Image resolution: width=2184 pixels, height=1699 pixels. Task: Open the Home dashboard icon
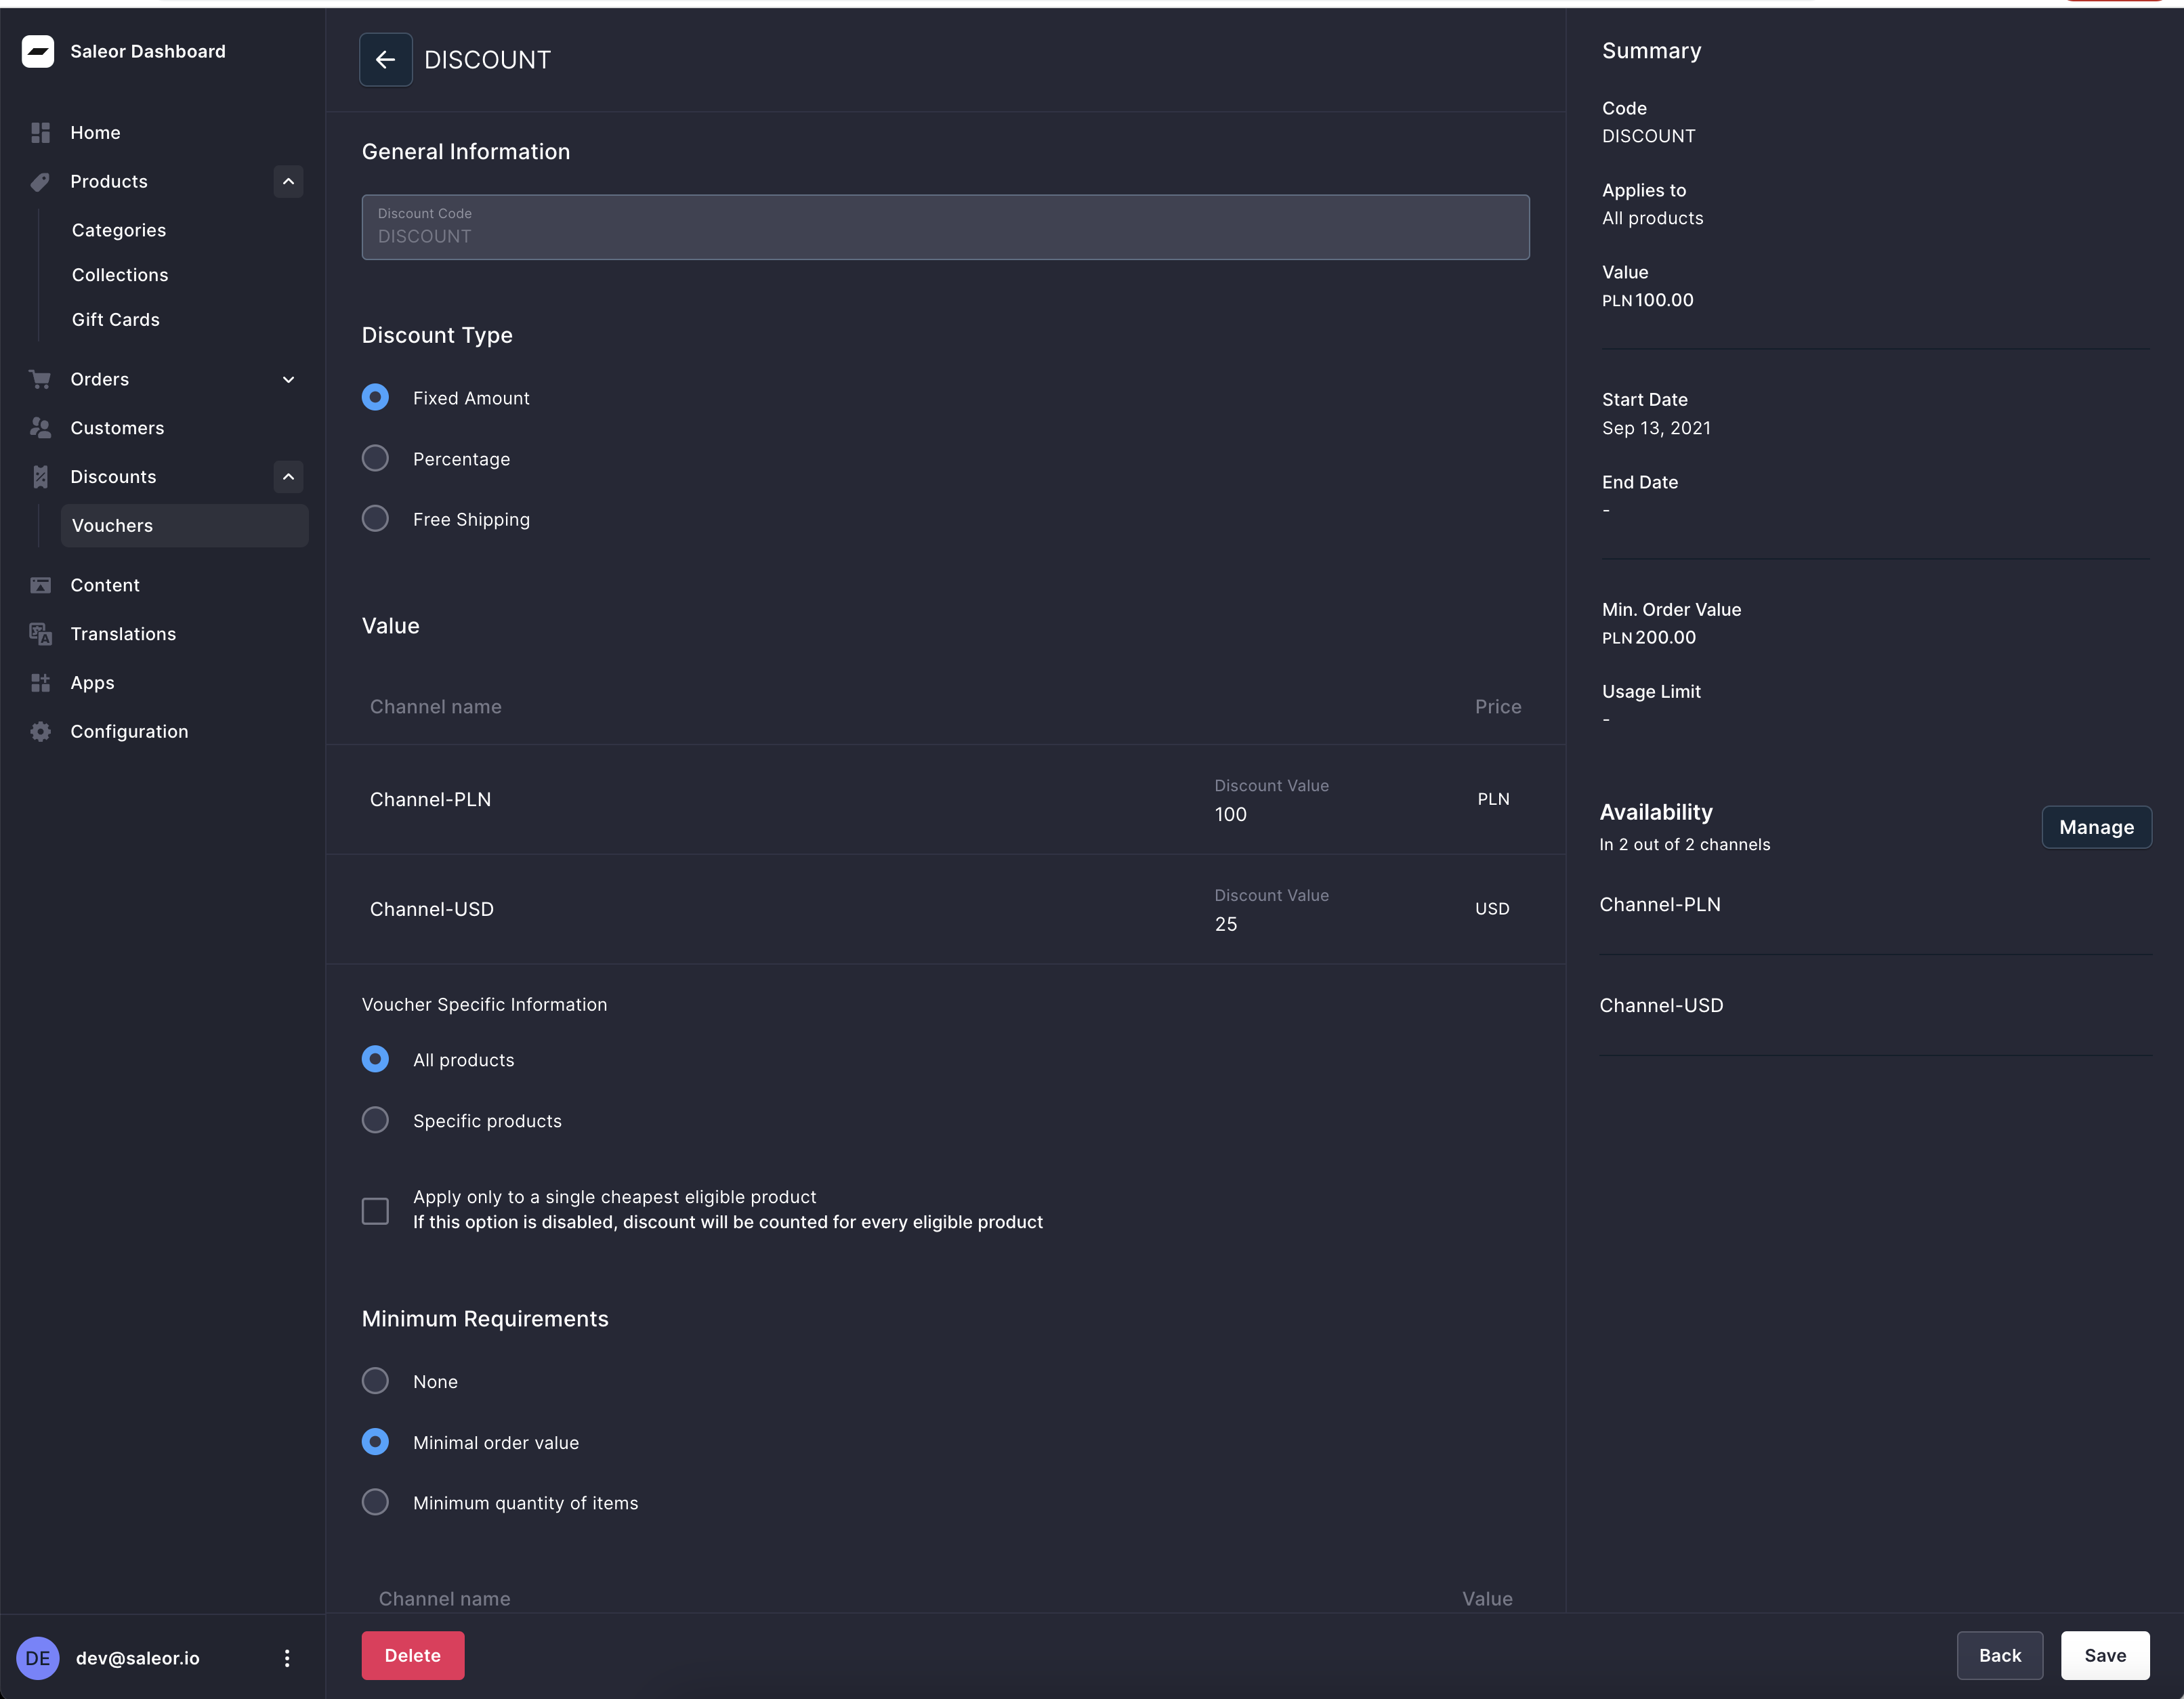click(40, 132)
